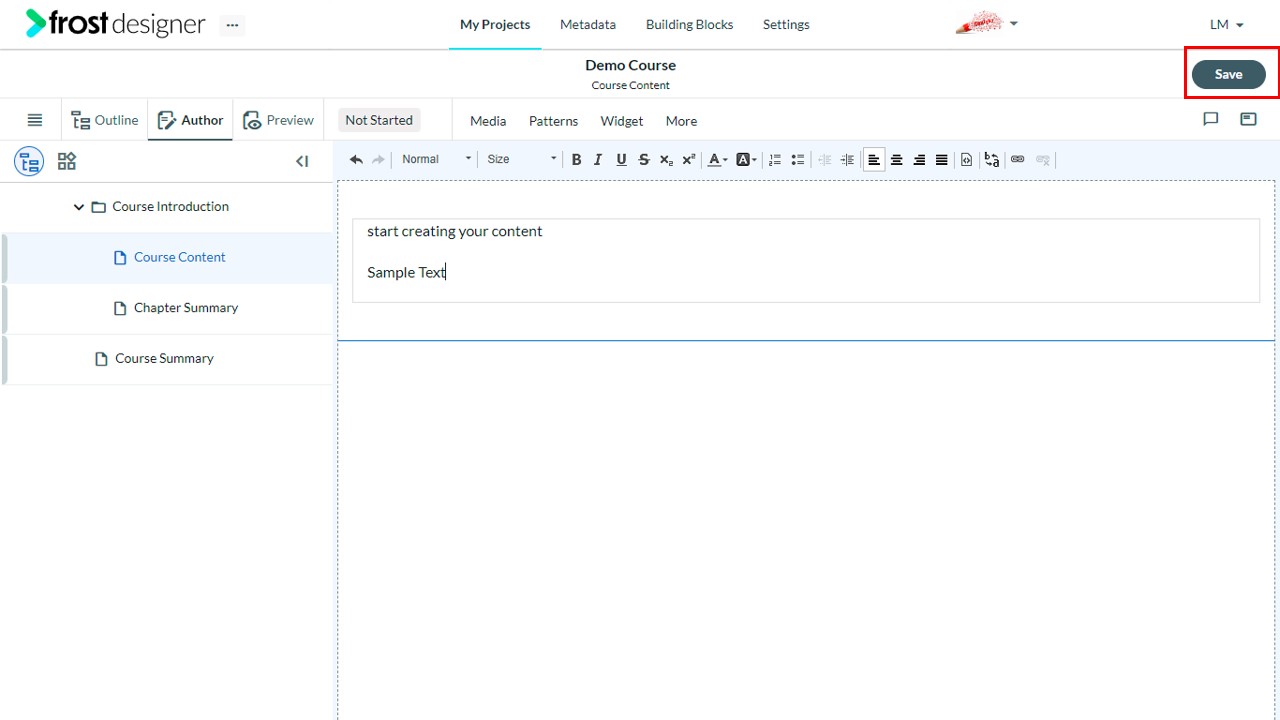Viewport: 1280px width, 720px height.
Task: Toggle the hamburger menu icon
Action: click(x=35, y=120)
